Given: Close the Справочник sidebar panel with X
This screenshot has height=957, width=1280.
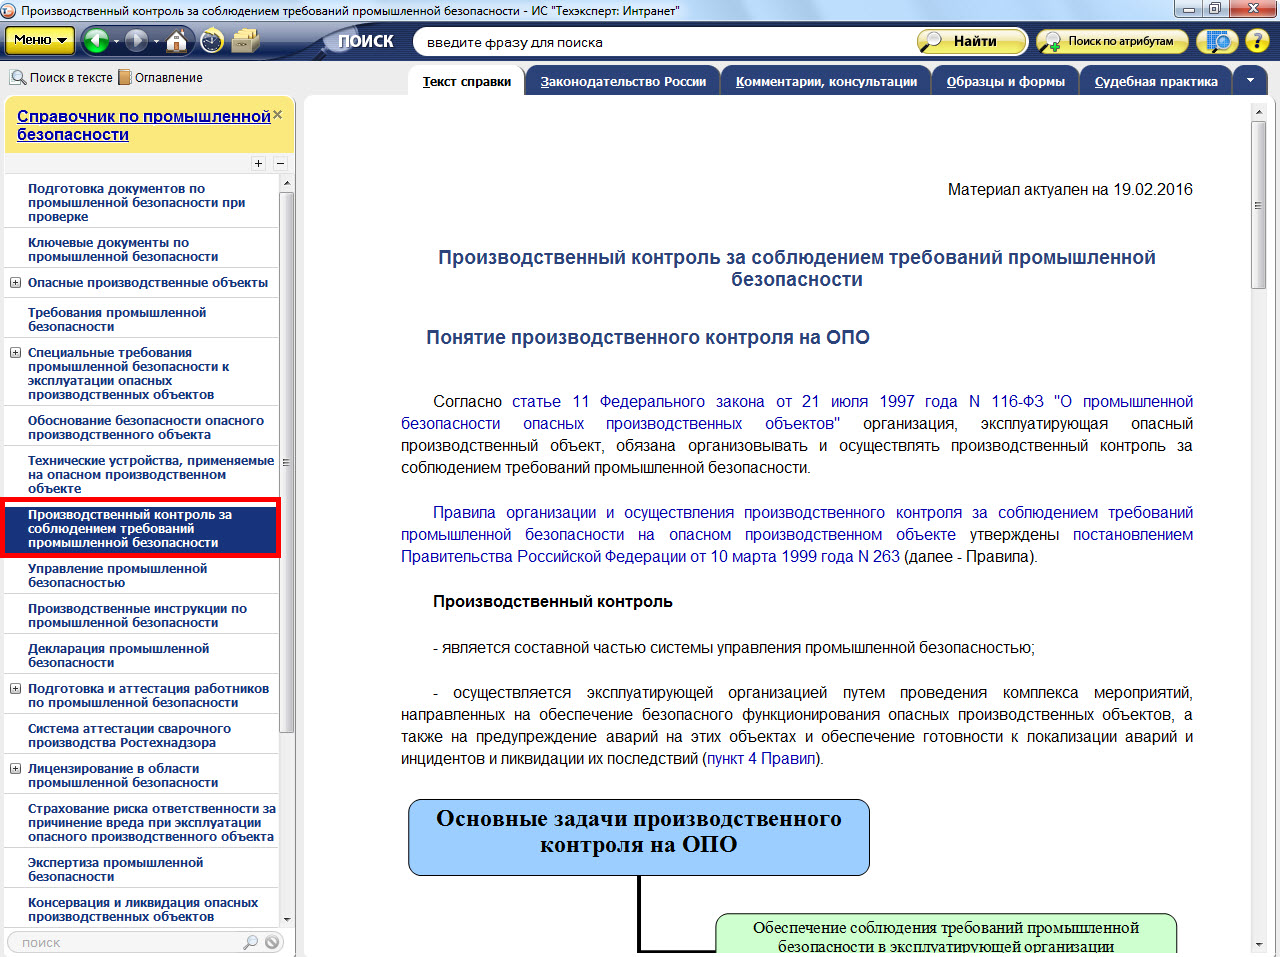Looking at the screenshot, I should [x=278, y=115].
